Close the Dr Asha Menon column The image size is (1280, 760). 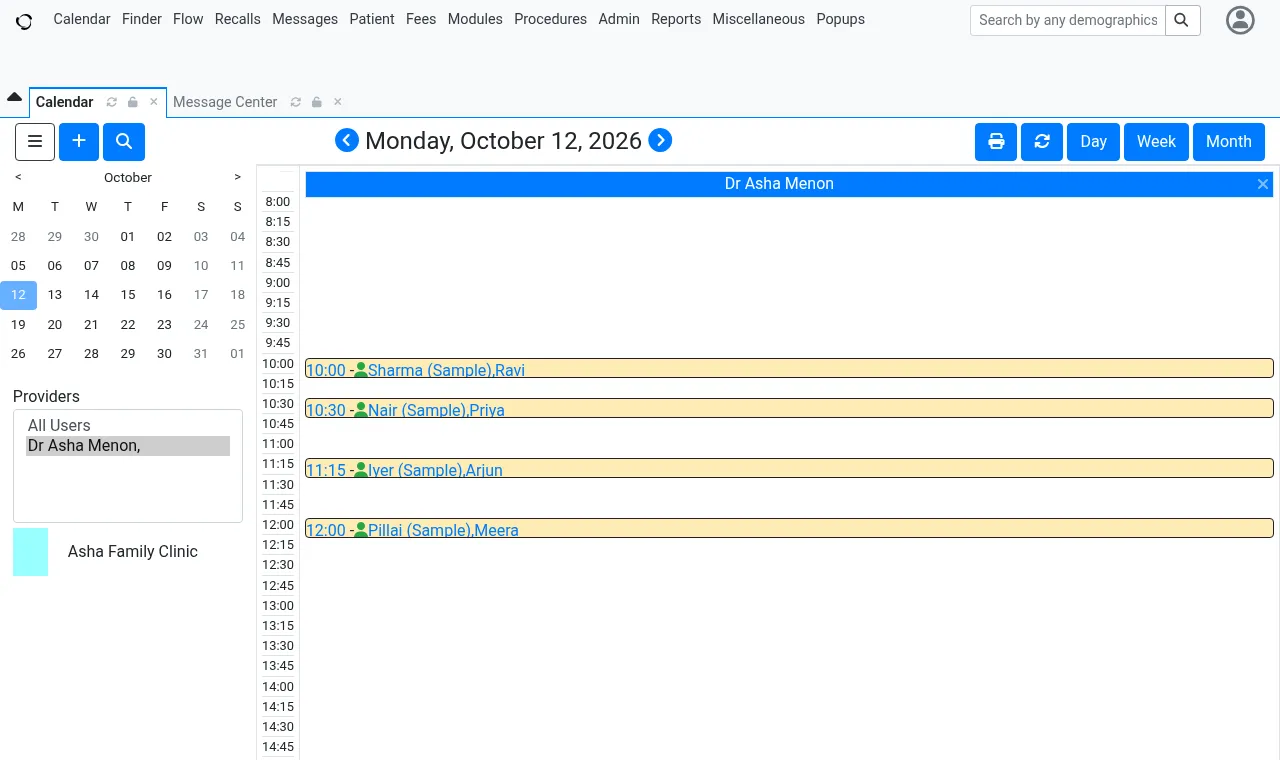point(1263,184)
